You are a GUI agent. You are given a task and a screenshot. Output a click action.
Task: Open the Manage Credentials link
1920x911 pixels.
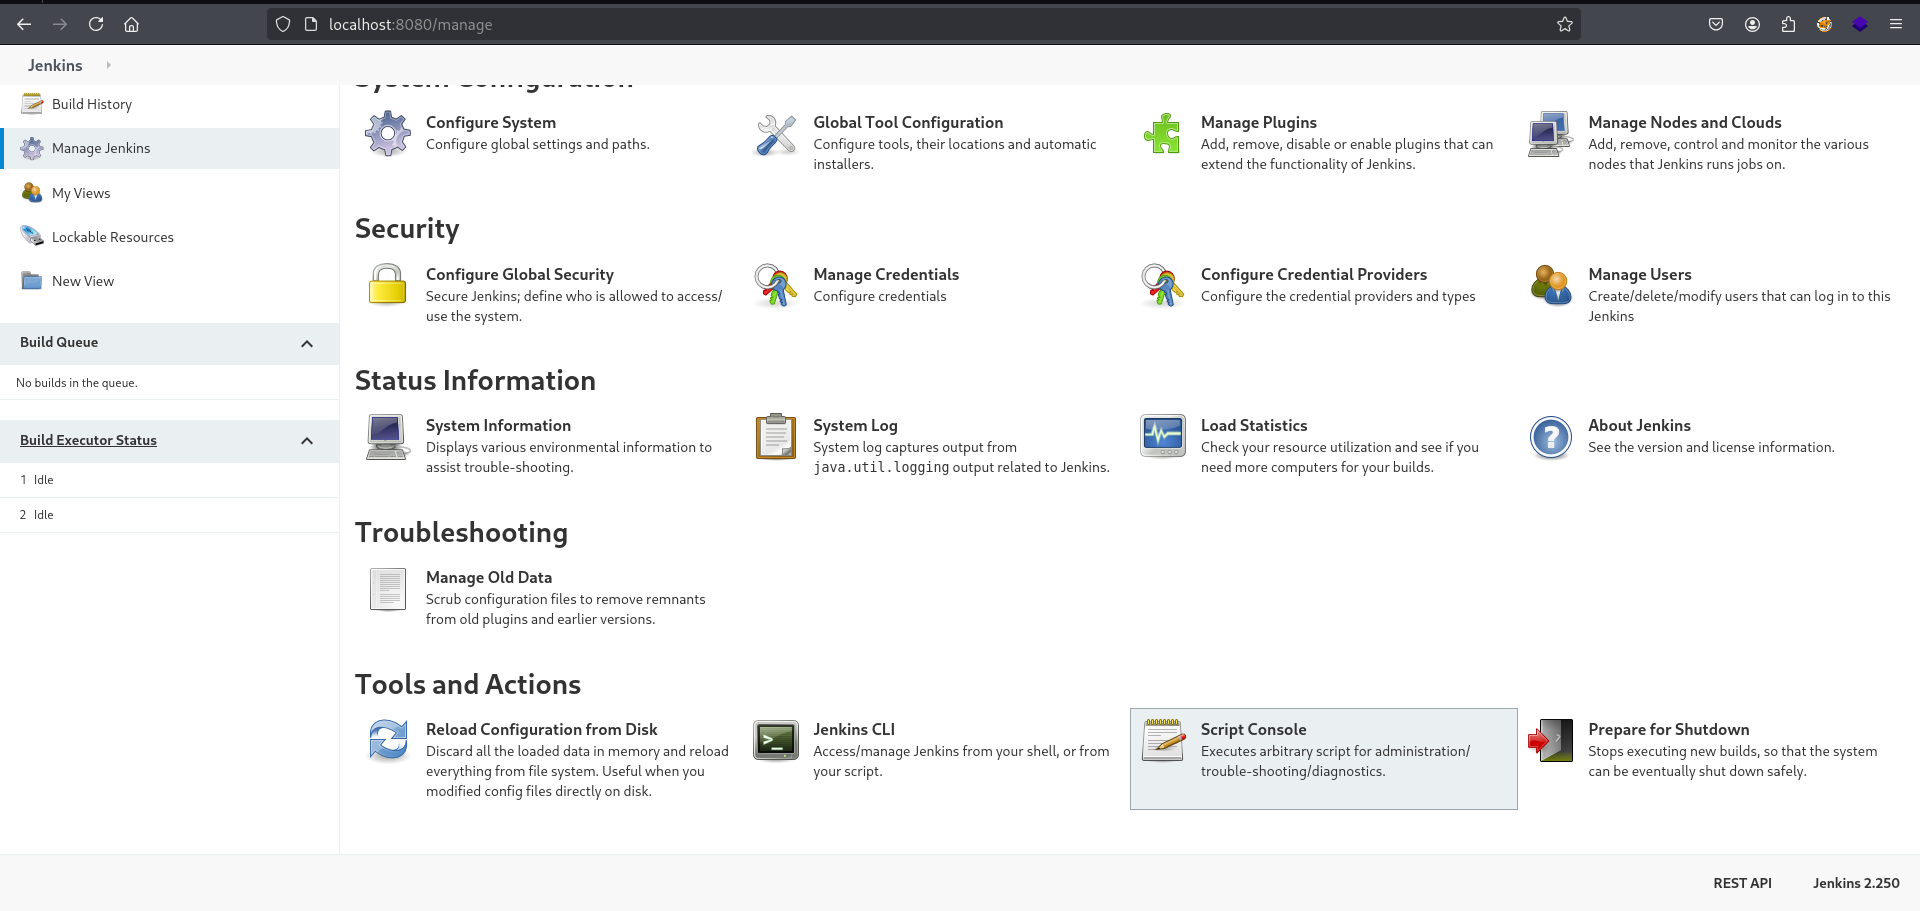tap(886, 274)
